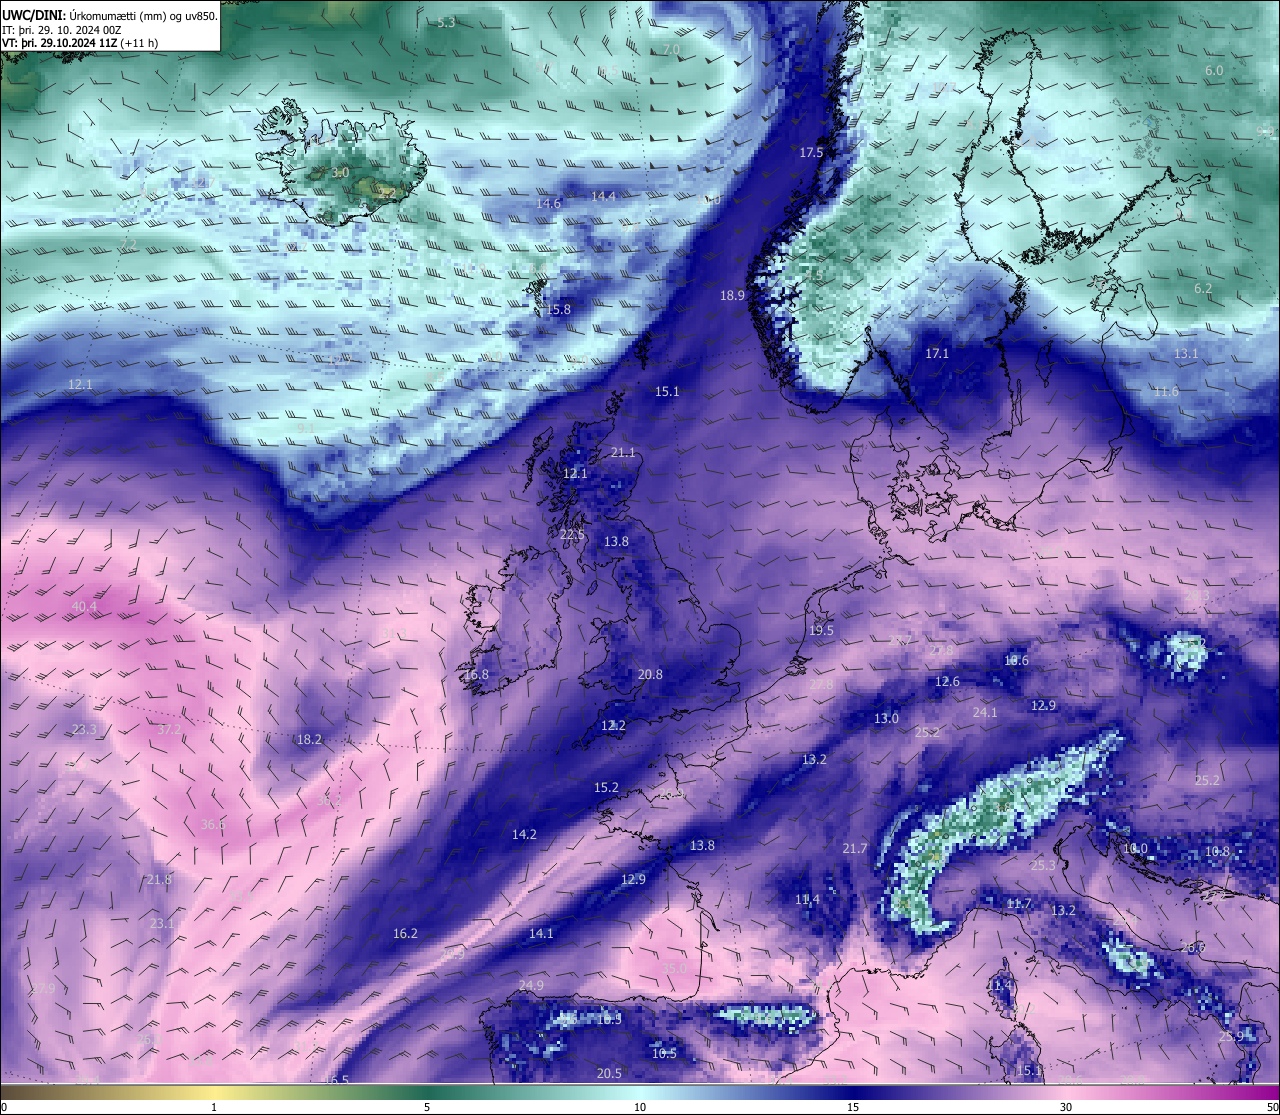Click the 18.2 value in the Atlantic
Viewport: 1280px width, 1115px height.
[309, 740]
